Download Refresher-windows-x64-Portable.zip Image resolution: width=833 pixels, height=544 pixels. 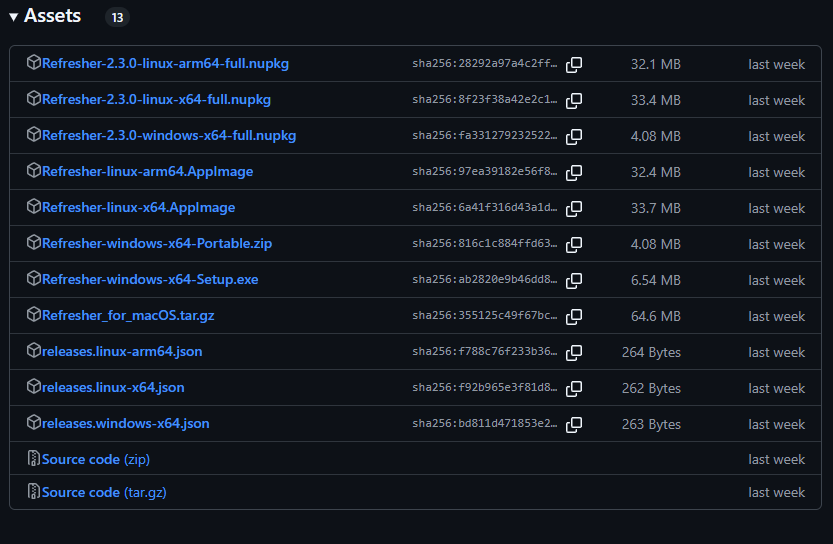pyautogui.click(x=157, y=244)
